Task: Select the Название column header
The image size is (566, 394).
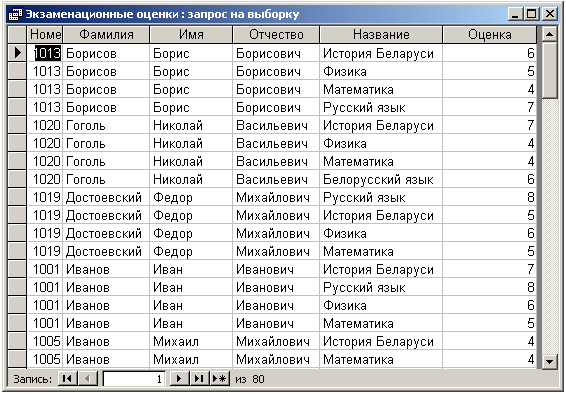Action: [381, 35]
